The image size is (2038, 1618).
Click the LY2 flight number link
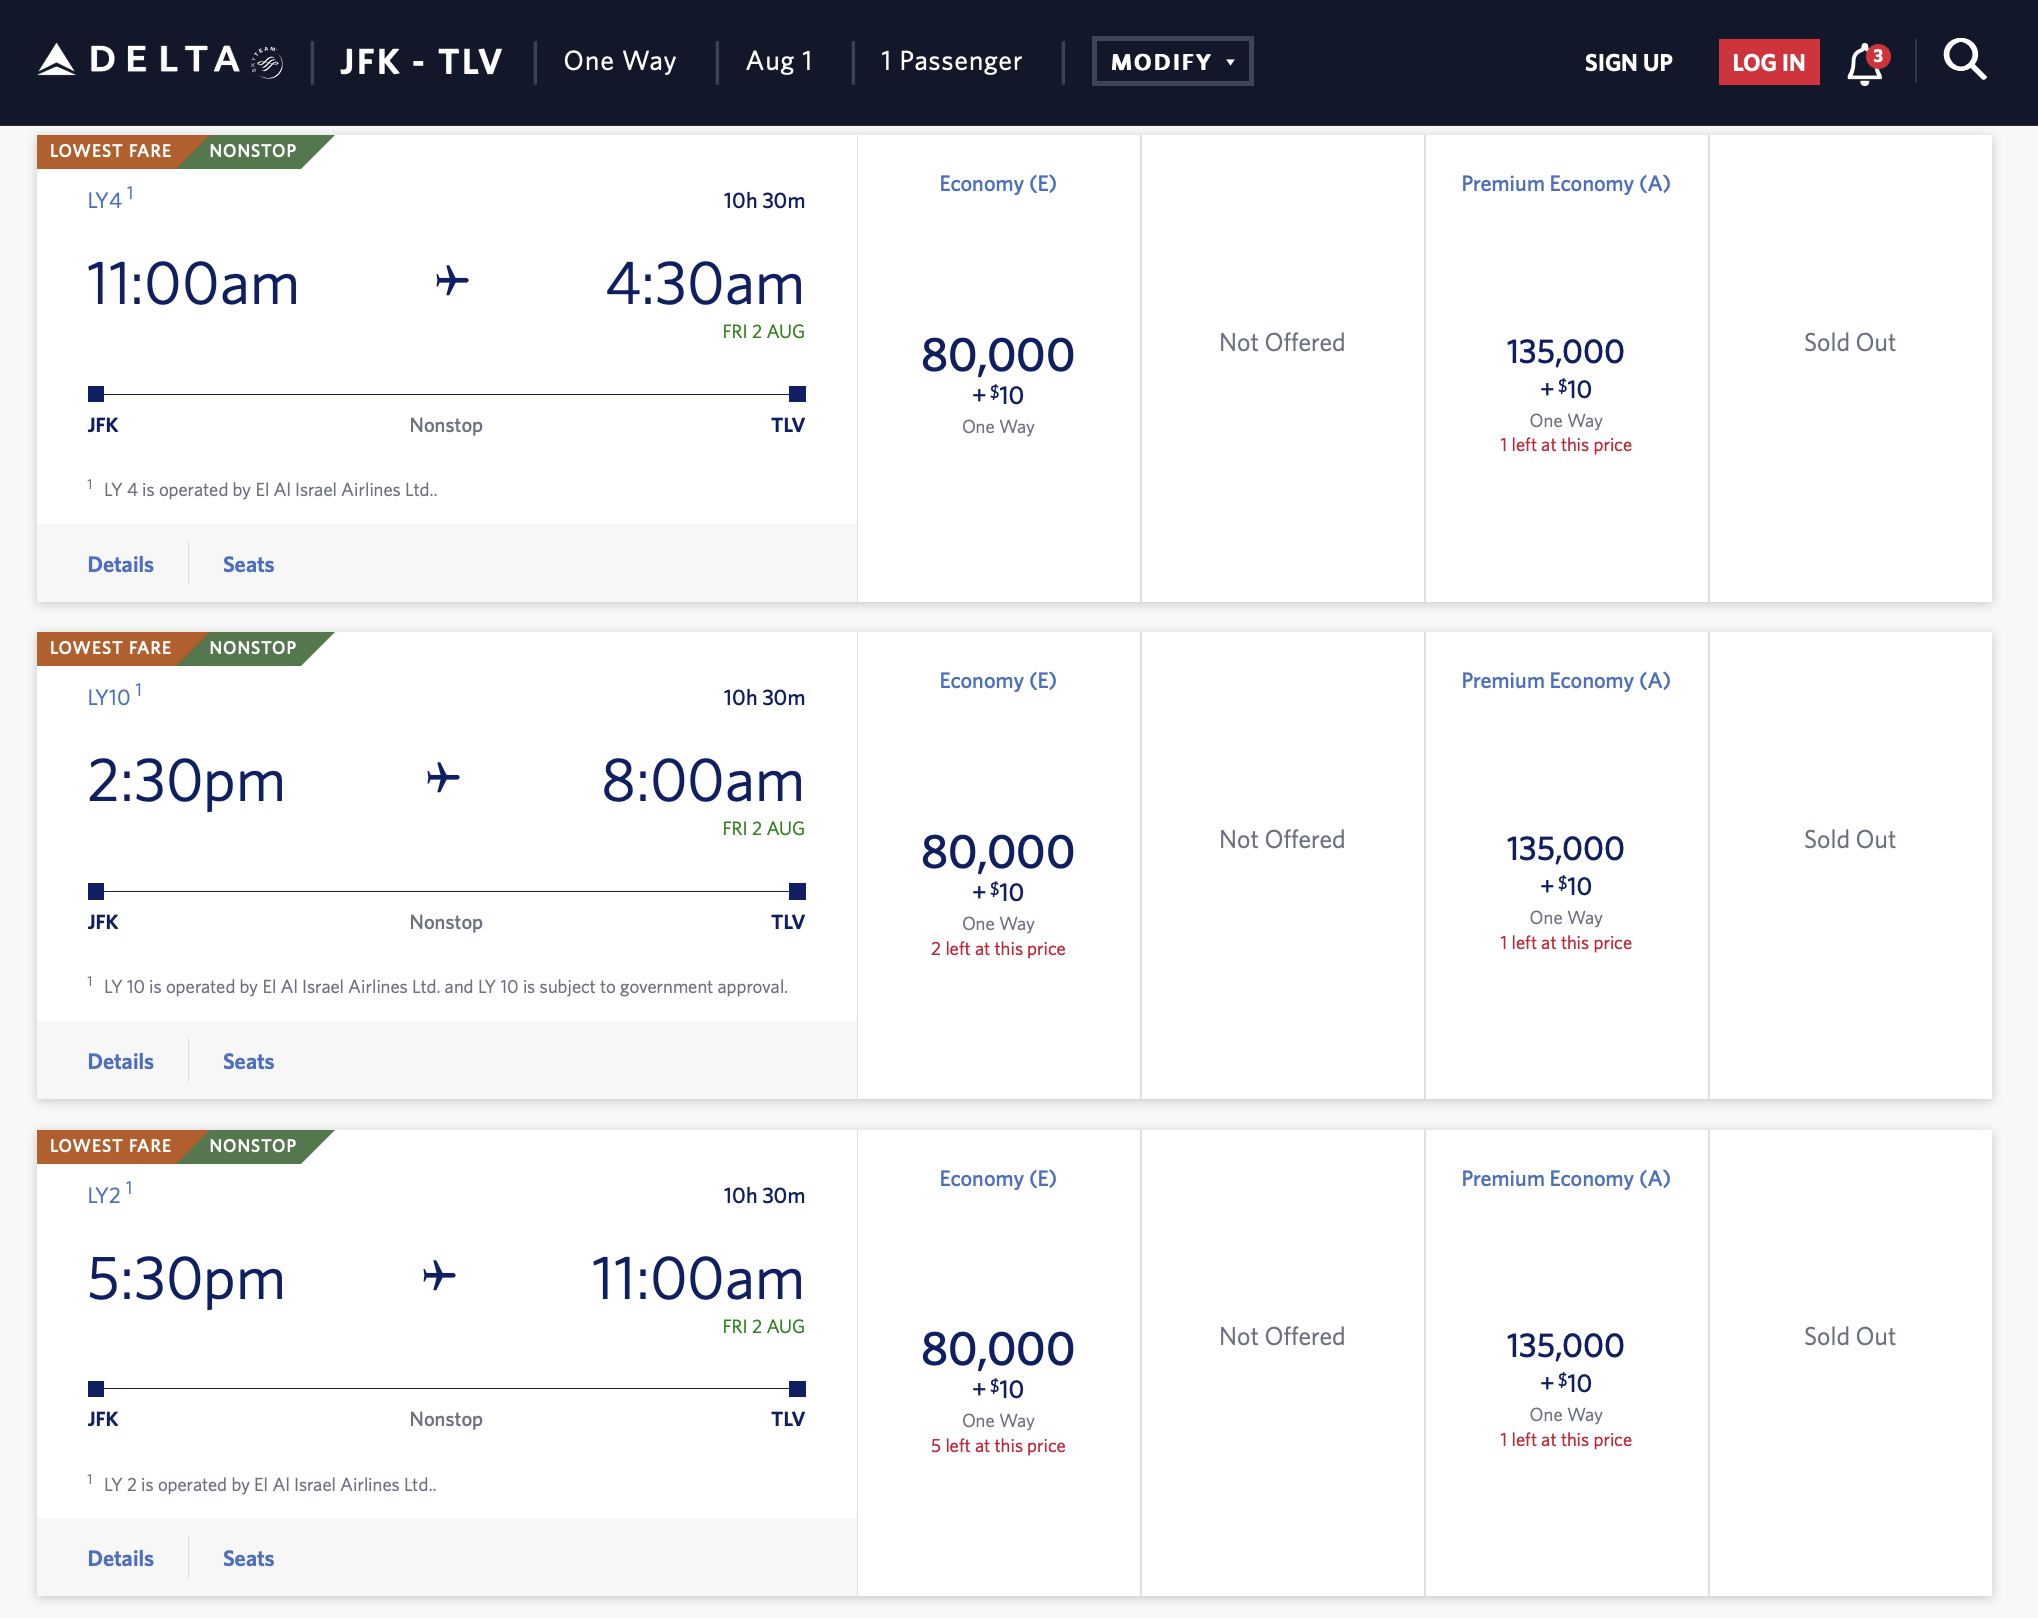pos(104,1195)
